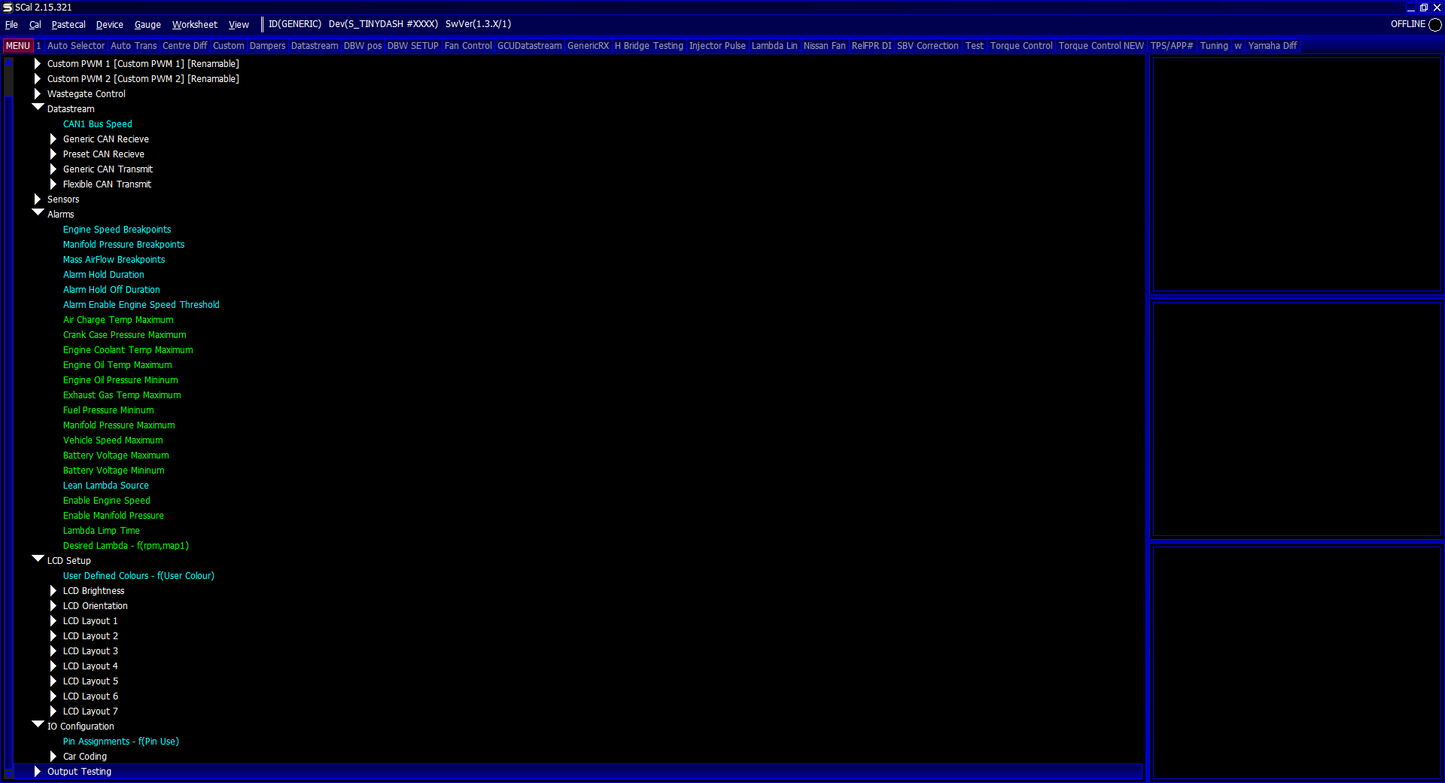The image size is (1445, 783).
Task: Expand Car Coding under IO Configuration
Action: 54,756
